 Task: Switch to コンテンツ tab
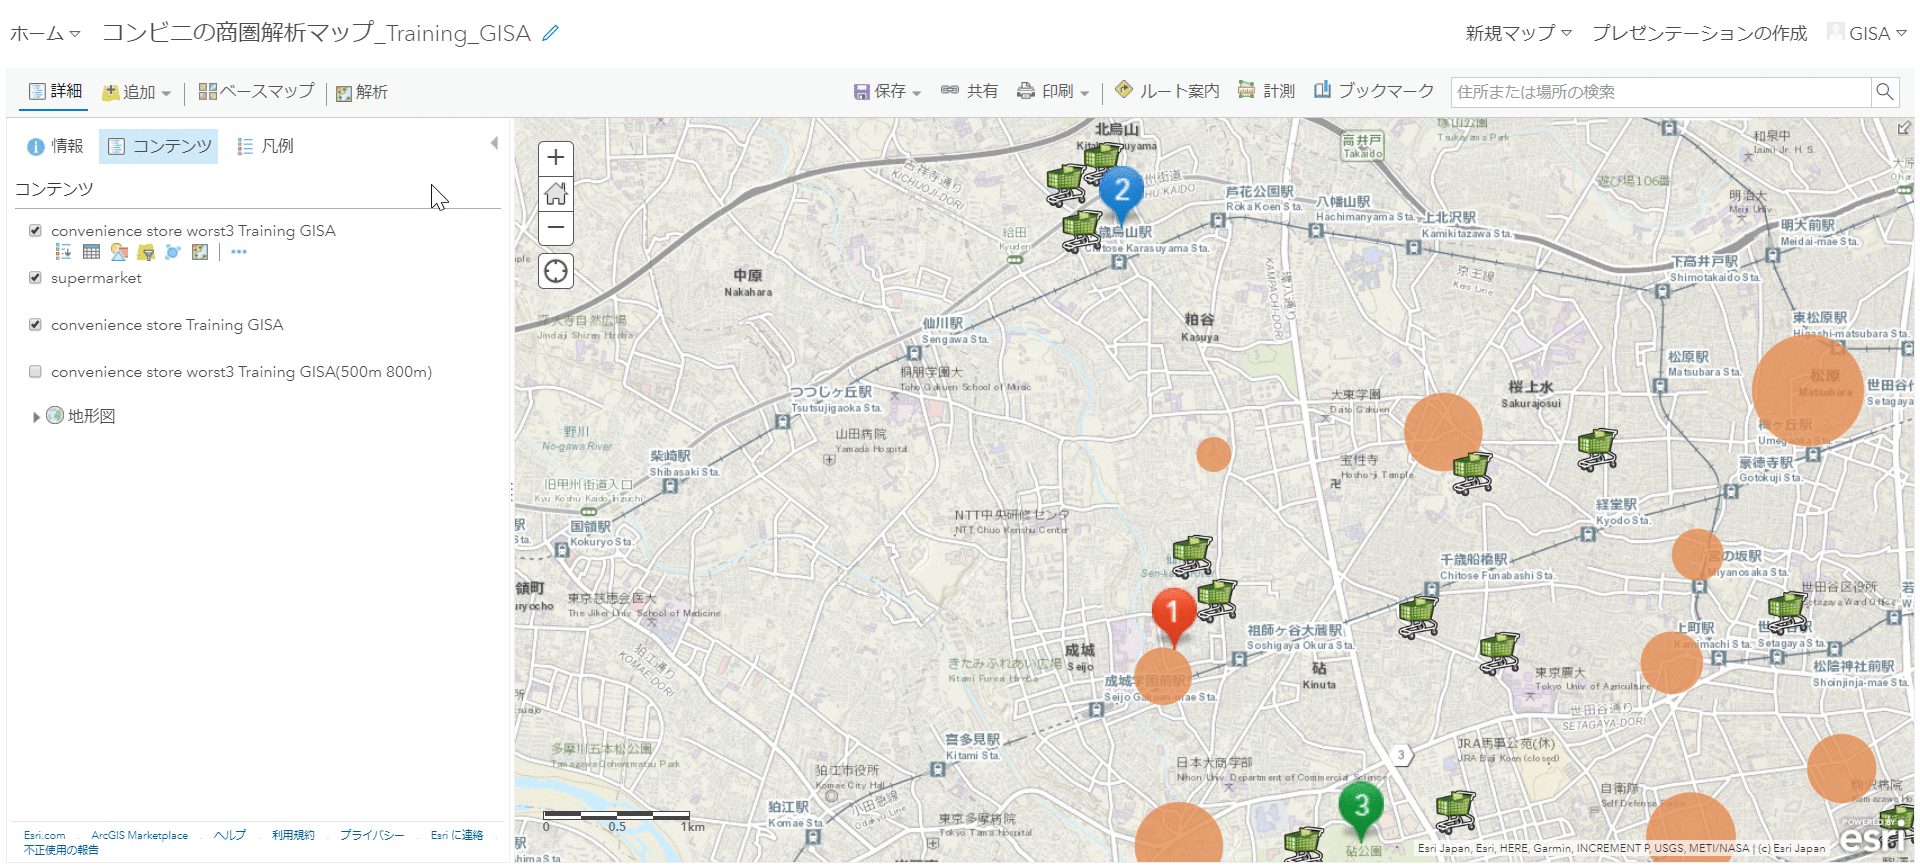(159, 146)
